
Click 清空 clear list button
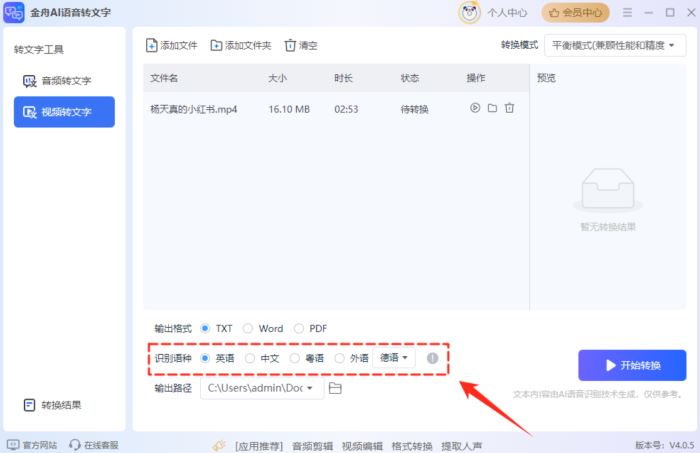pyautogui.click(x=301, y=46)
